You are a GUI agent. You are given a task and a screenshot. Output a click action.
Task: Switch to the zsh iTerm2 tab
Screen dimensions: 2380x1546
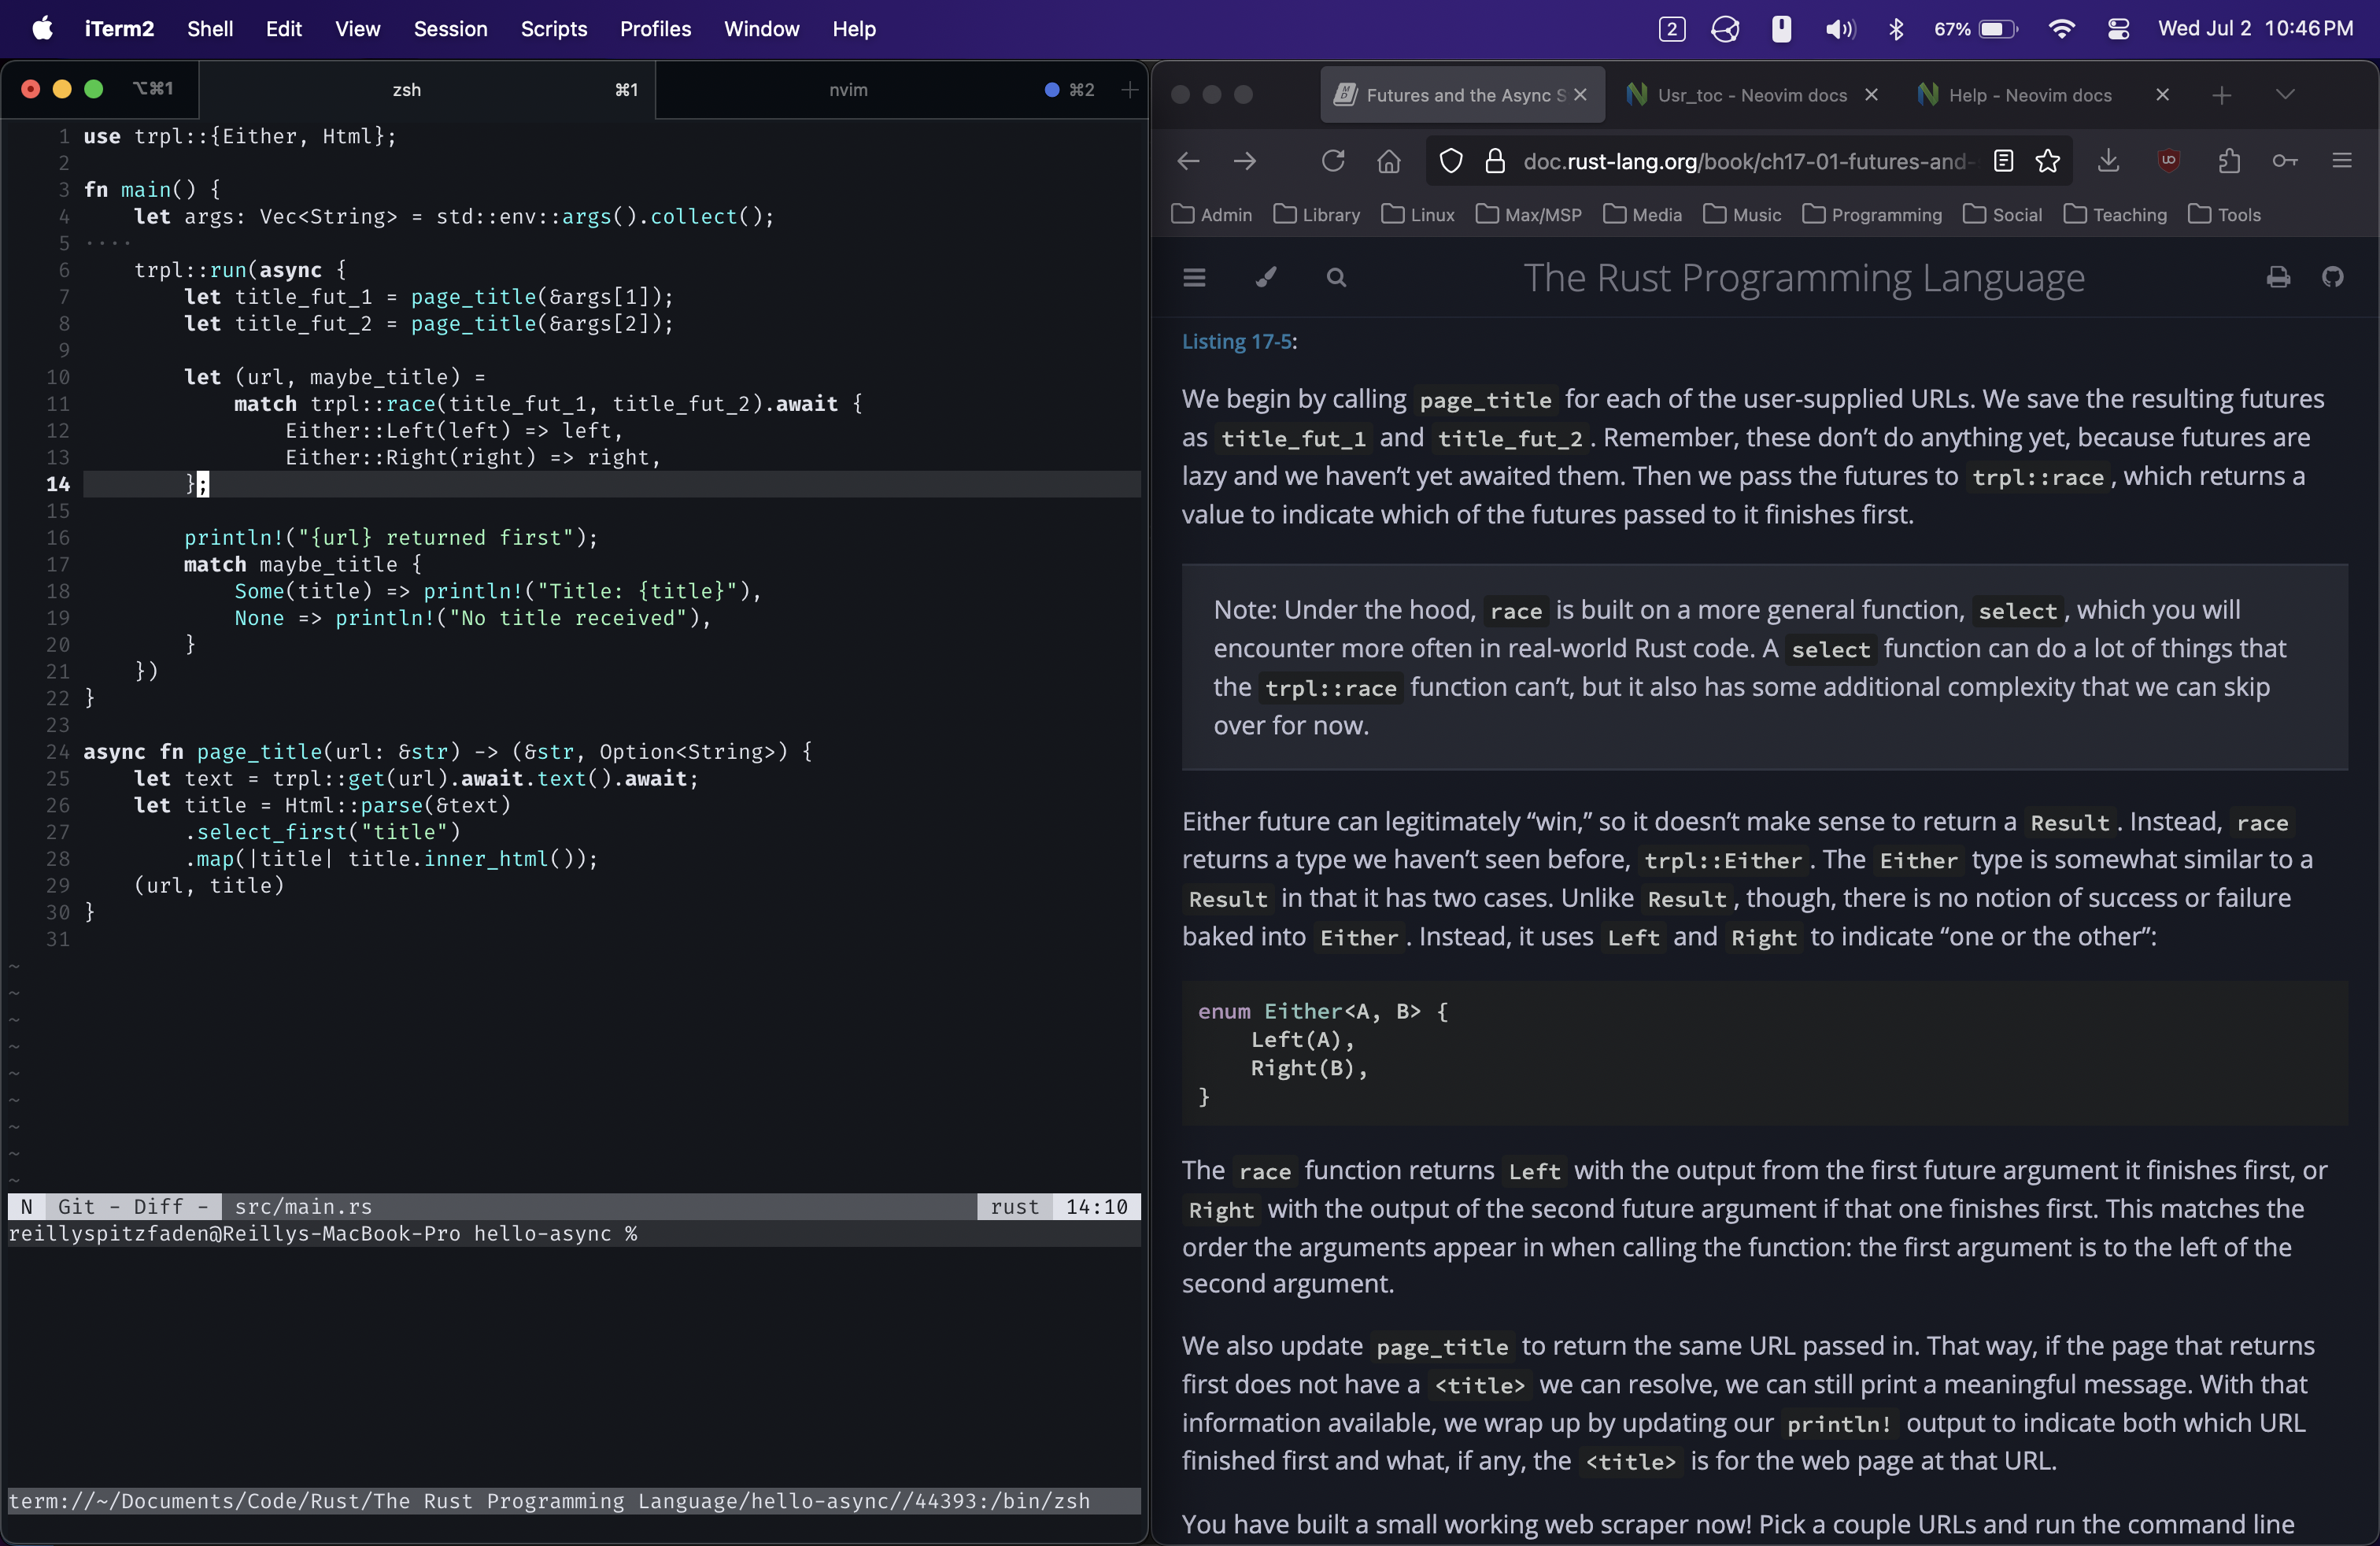tap(427, 90)
